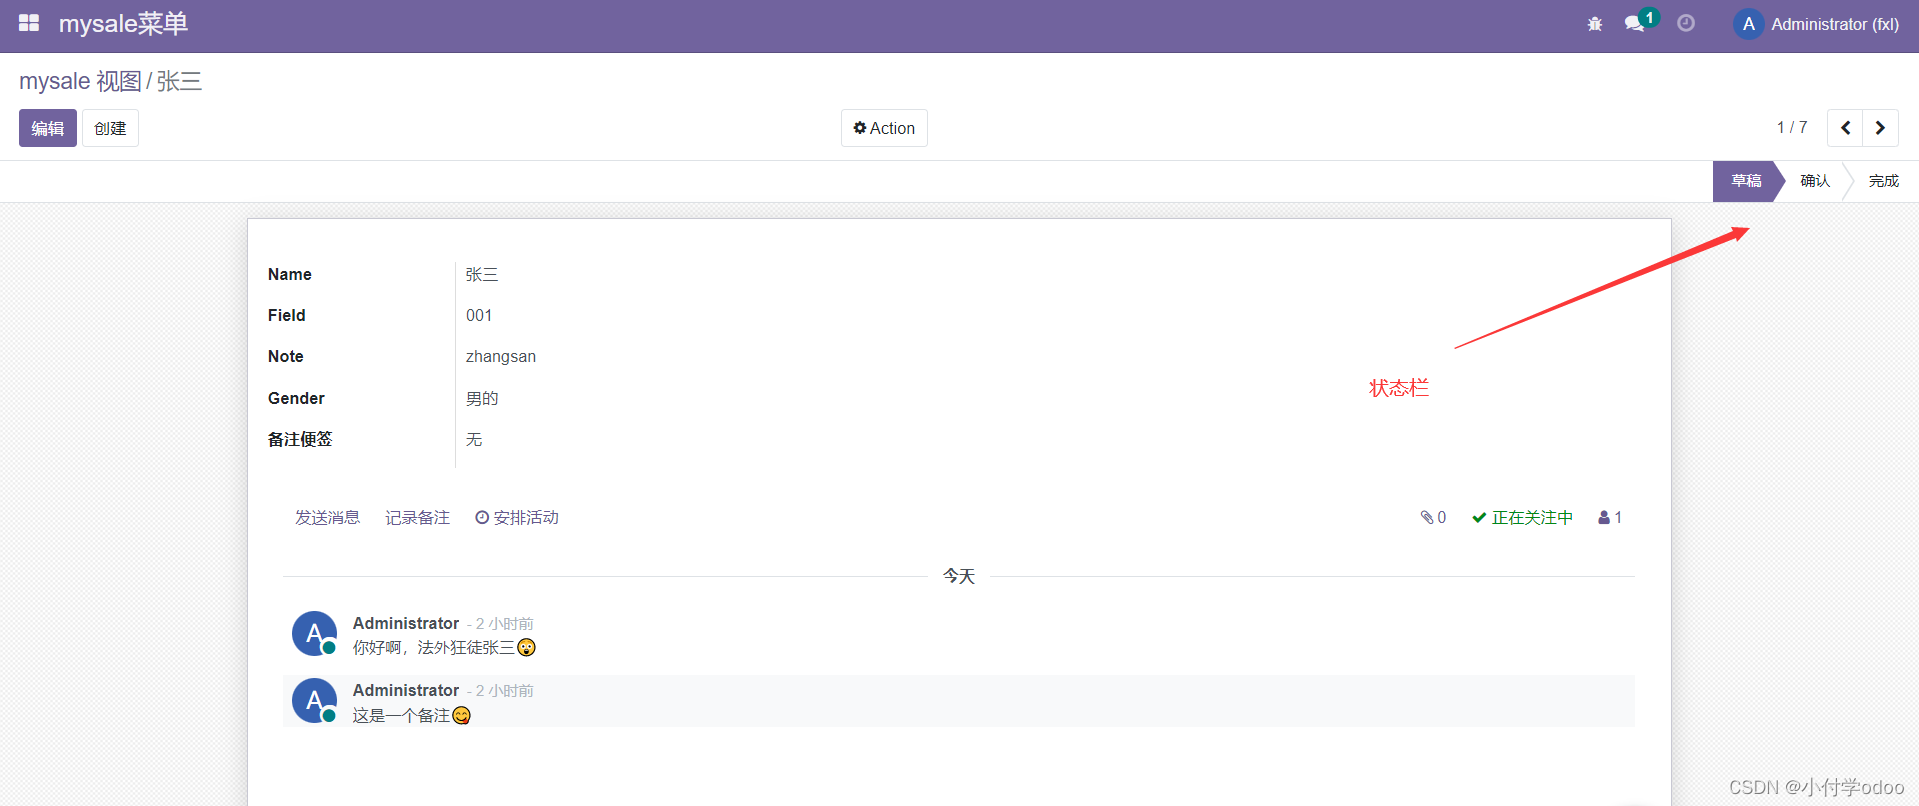The width and height of the screenshot is (1919, 806).
Task: Click the note text 这是一个备注
Action: 401,716
